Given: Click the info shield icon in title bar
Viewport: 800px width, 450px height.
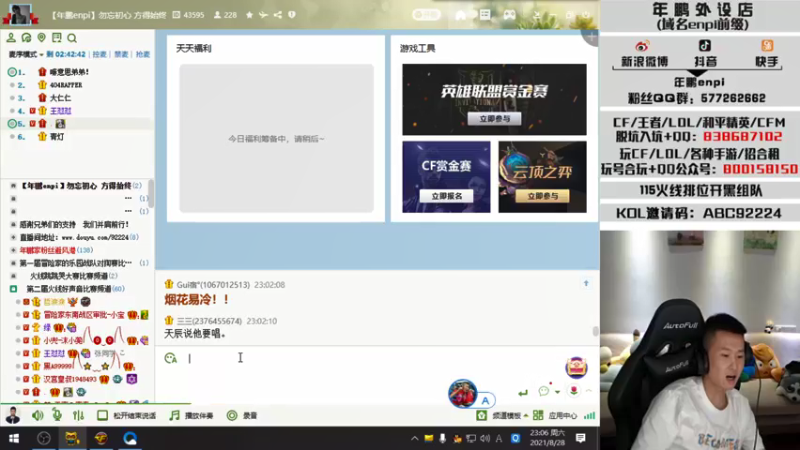Looking at the screenshot, I should point(292,15).
